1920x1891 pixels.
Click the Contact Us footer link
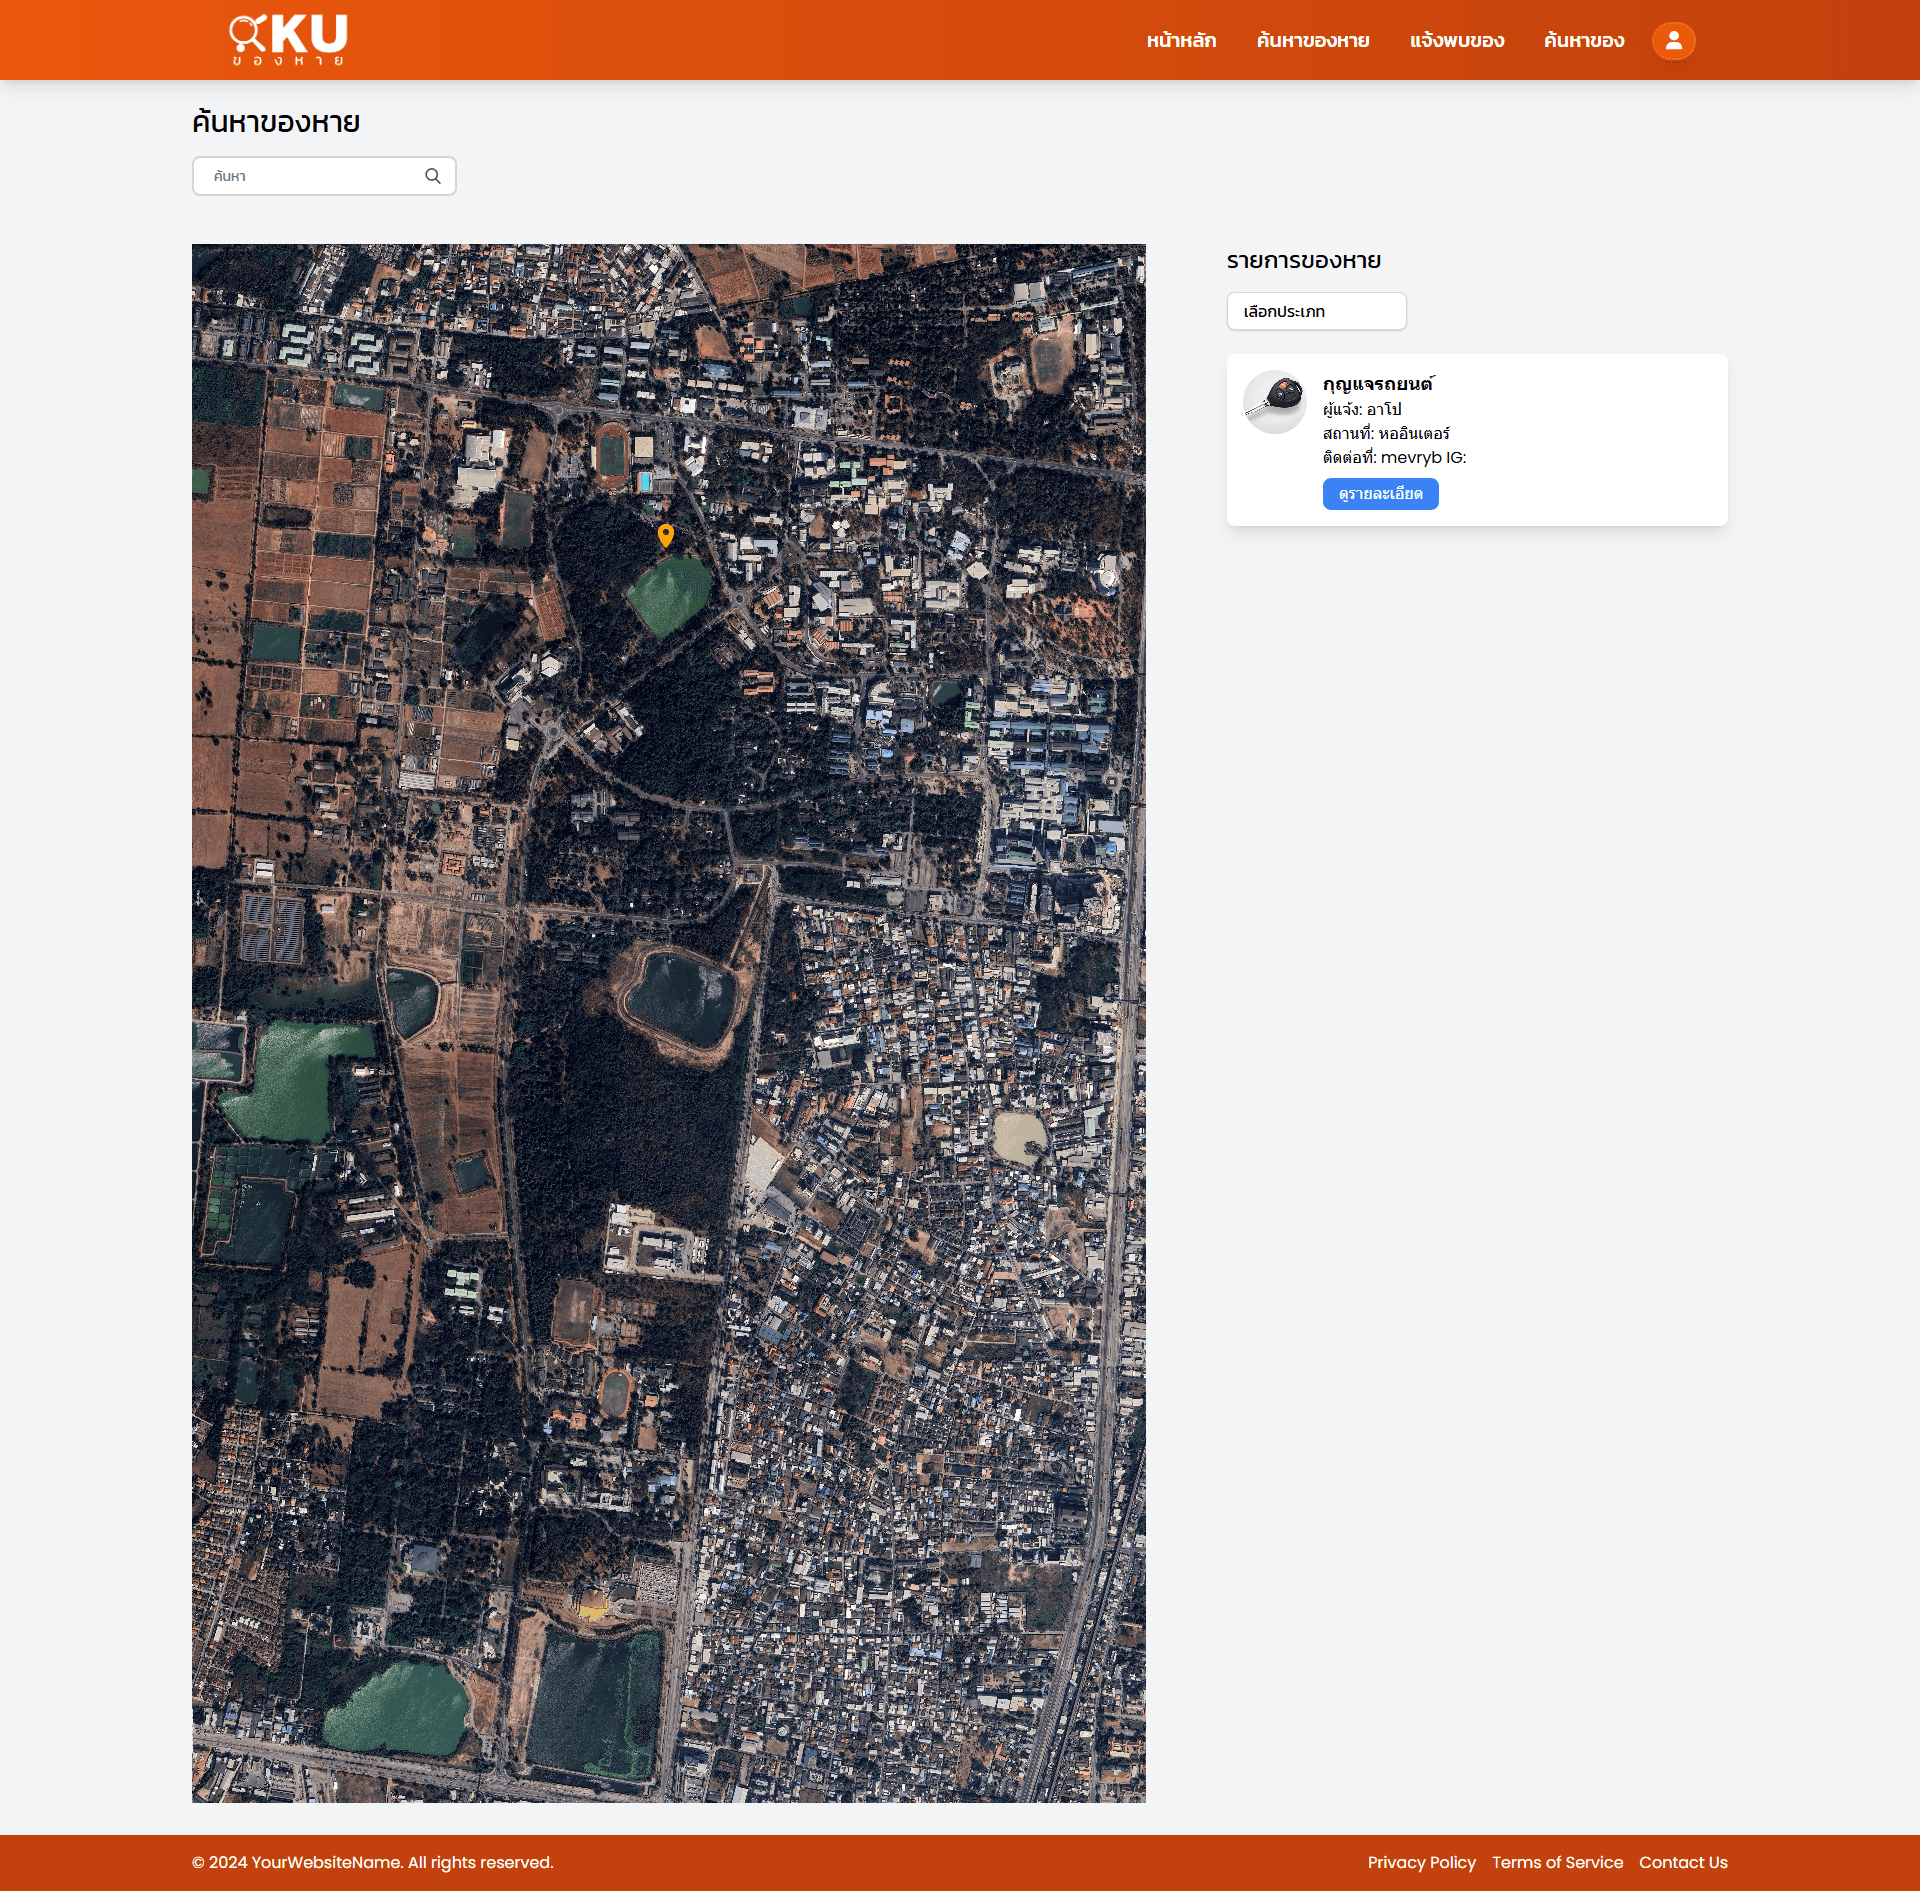click(x=1683, y=1862)
